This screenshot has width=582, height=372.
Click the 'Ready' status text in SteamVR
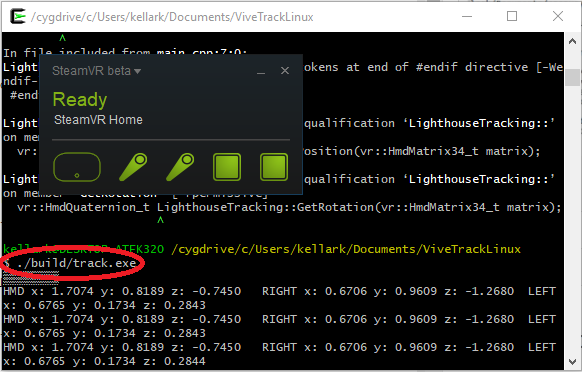80,99
